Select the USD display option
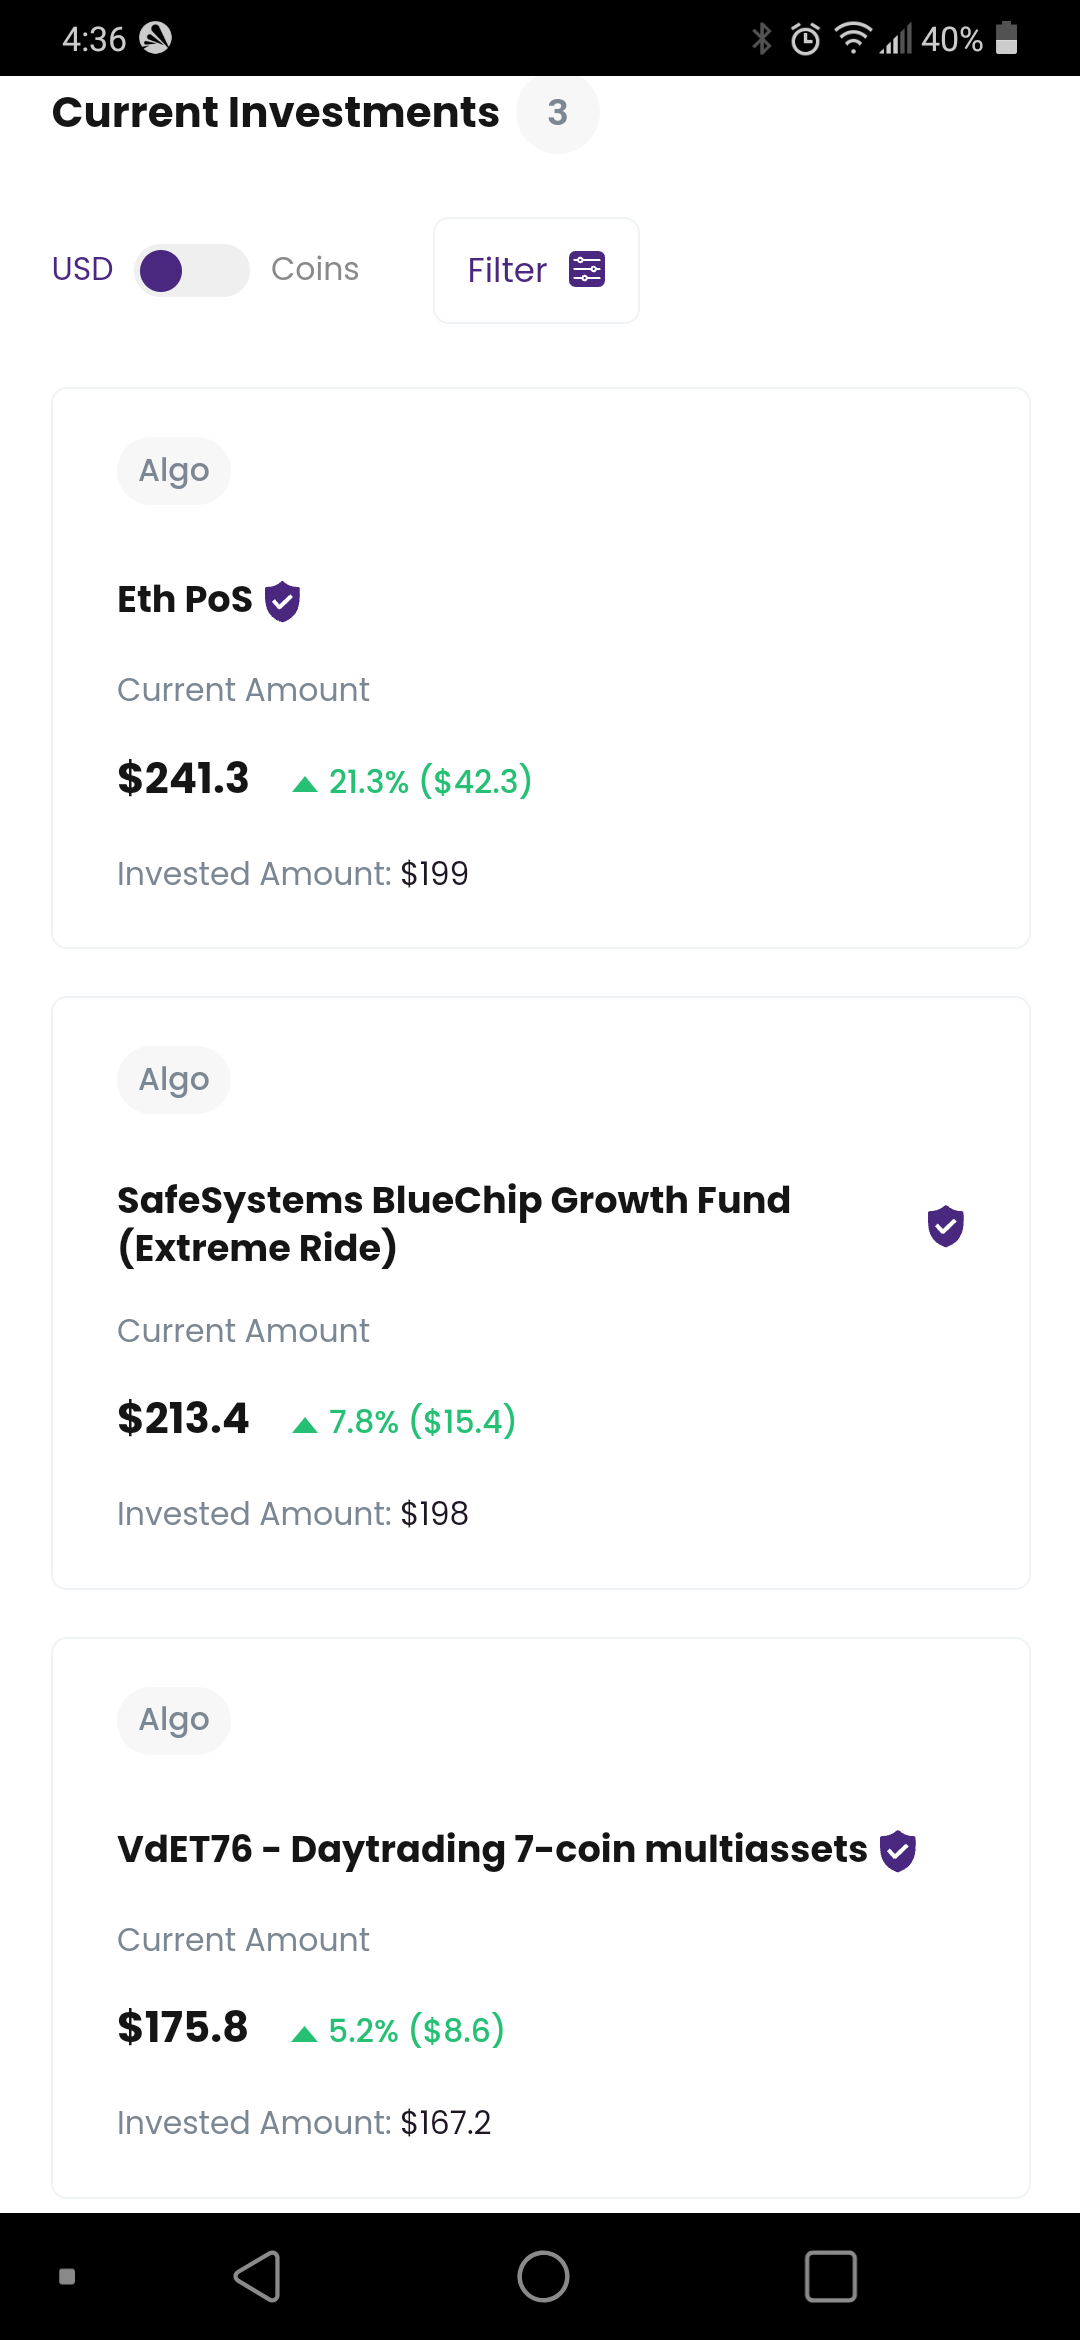Viewport: 1080px width, 2340px height. click(x=82, y=269)
